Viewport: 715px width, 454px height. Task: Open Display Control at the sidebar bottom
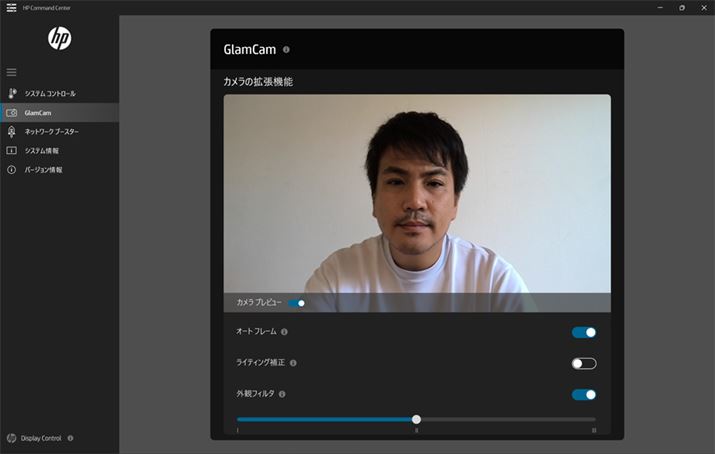pos(41,438)
